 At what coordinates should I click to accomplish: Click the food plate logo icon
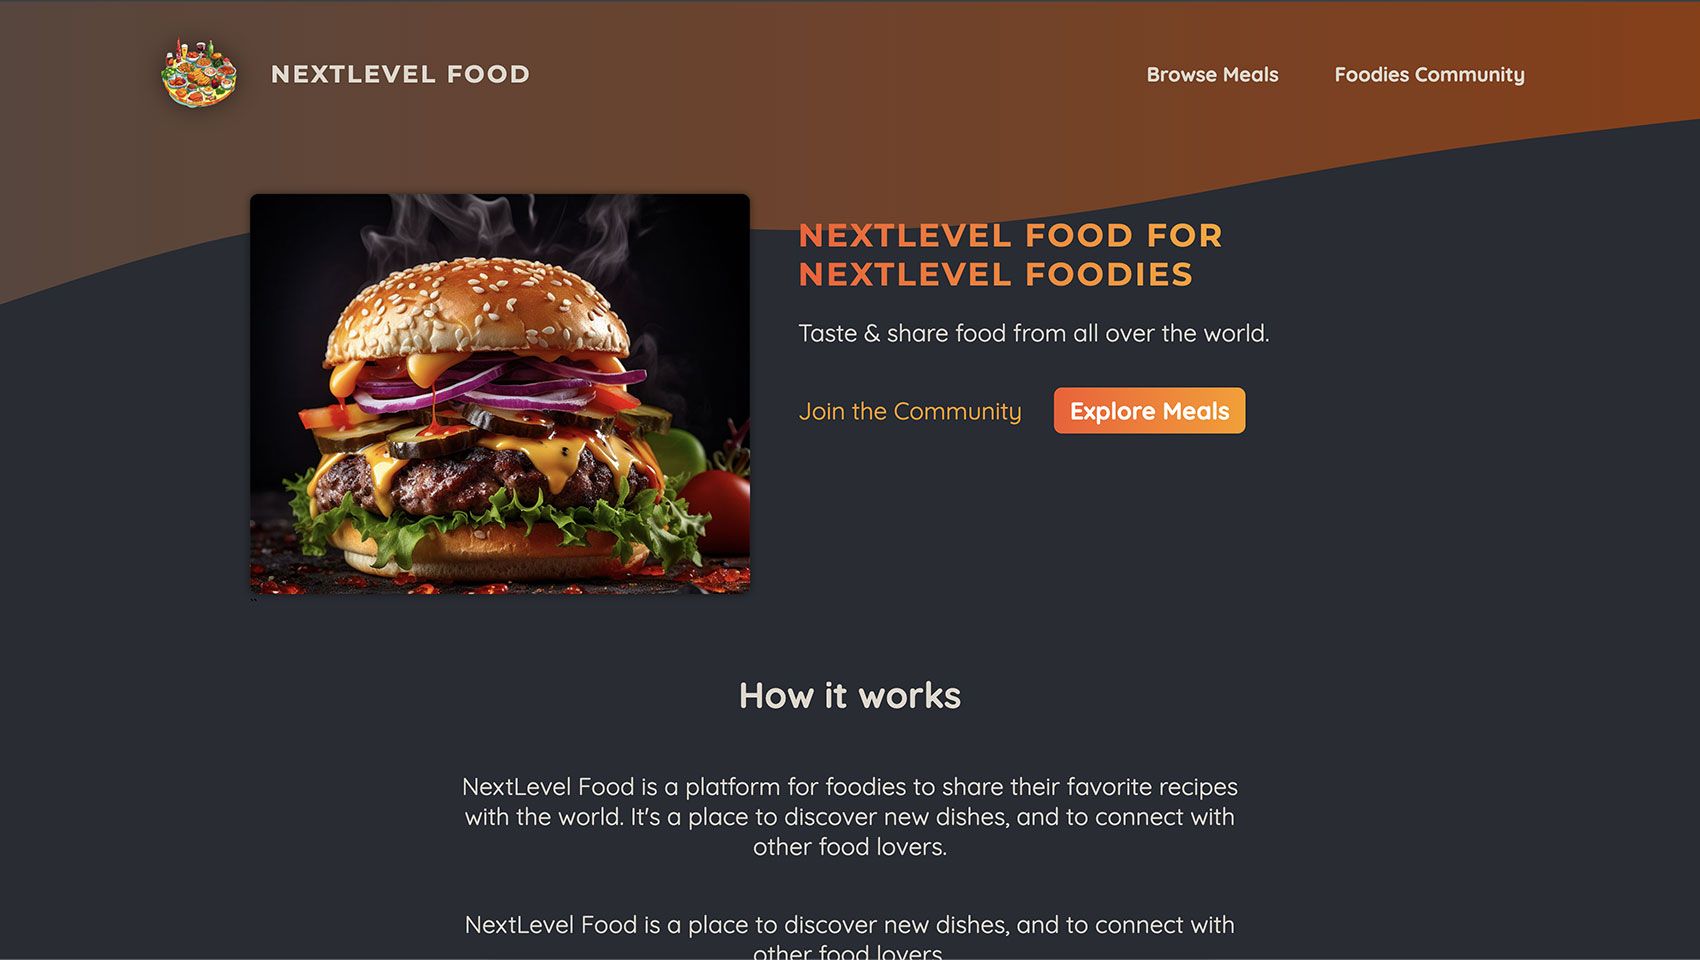200,73
